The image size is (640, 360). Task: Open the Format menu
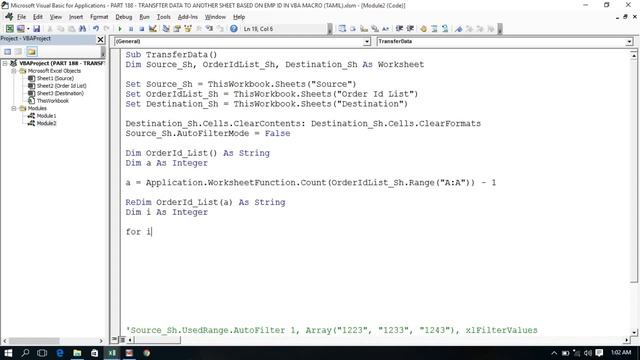(99, 17)
